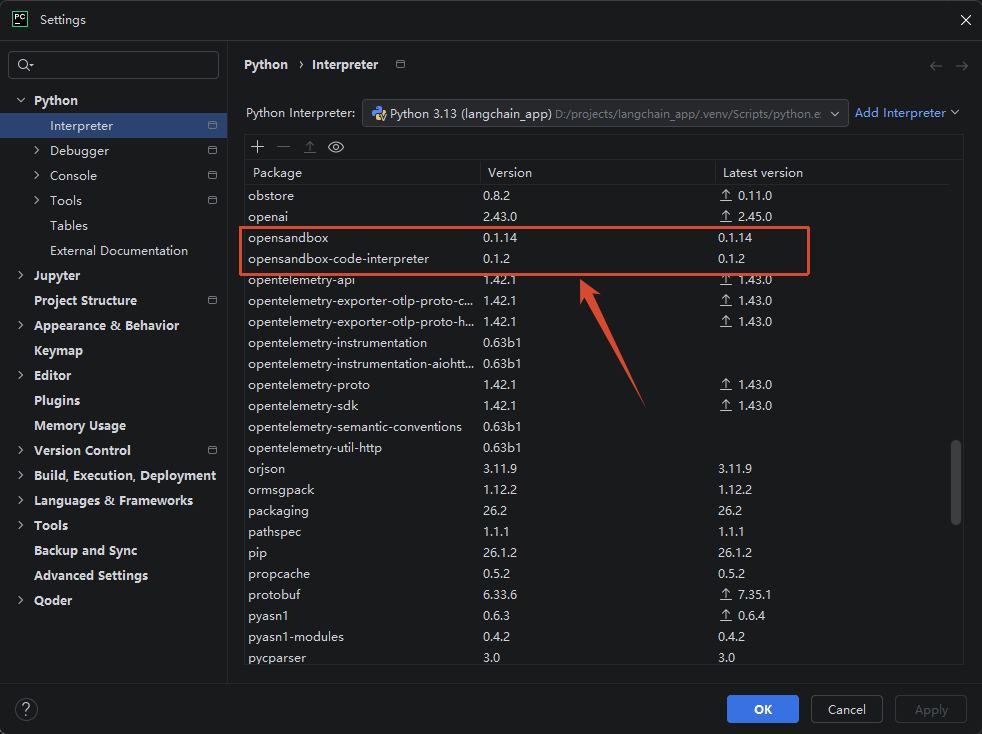Click upgrade arrow icon for opentelemetry-proto
Image resolution: width=982 pixels, height=734 pixels.
pos(726,385)
